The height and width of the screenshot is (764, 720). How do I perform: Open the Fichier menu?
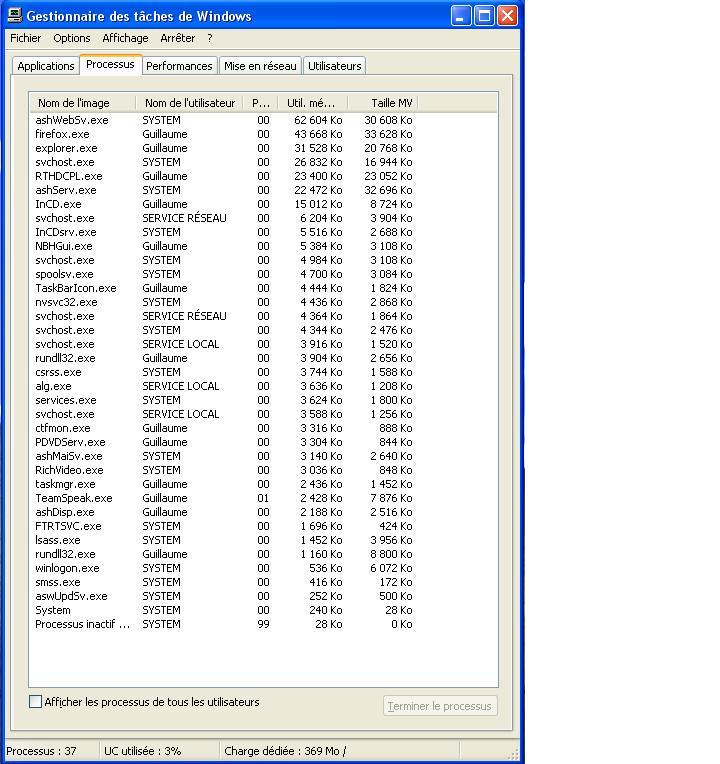(26, 38)
